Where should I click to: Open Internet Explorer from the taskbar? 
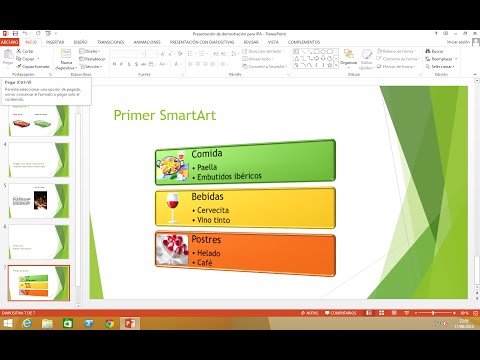27,323
